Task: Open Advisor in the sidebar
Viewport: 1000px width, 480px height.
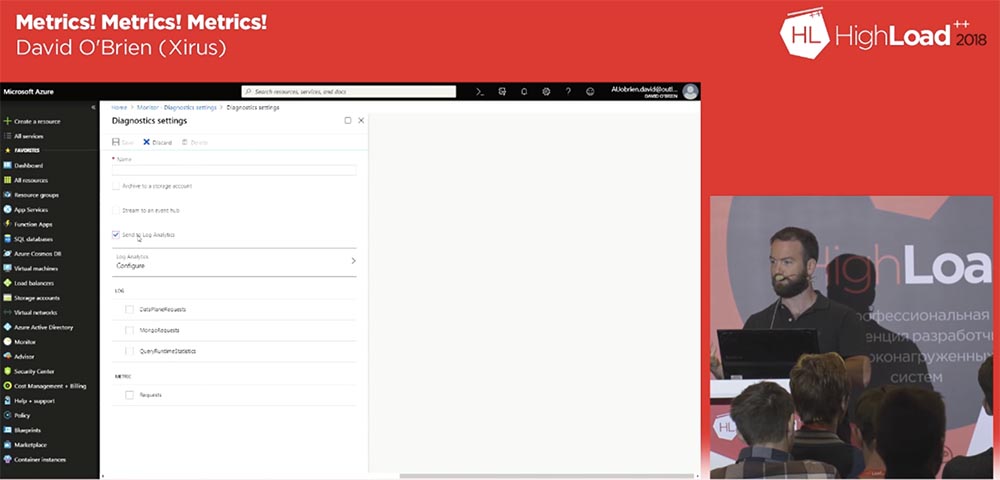Action: pos(24,356)
